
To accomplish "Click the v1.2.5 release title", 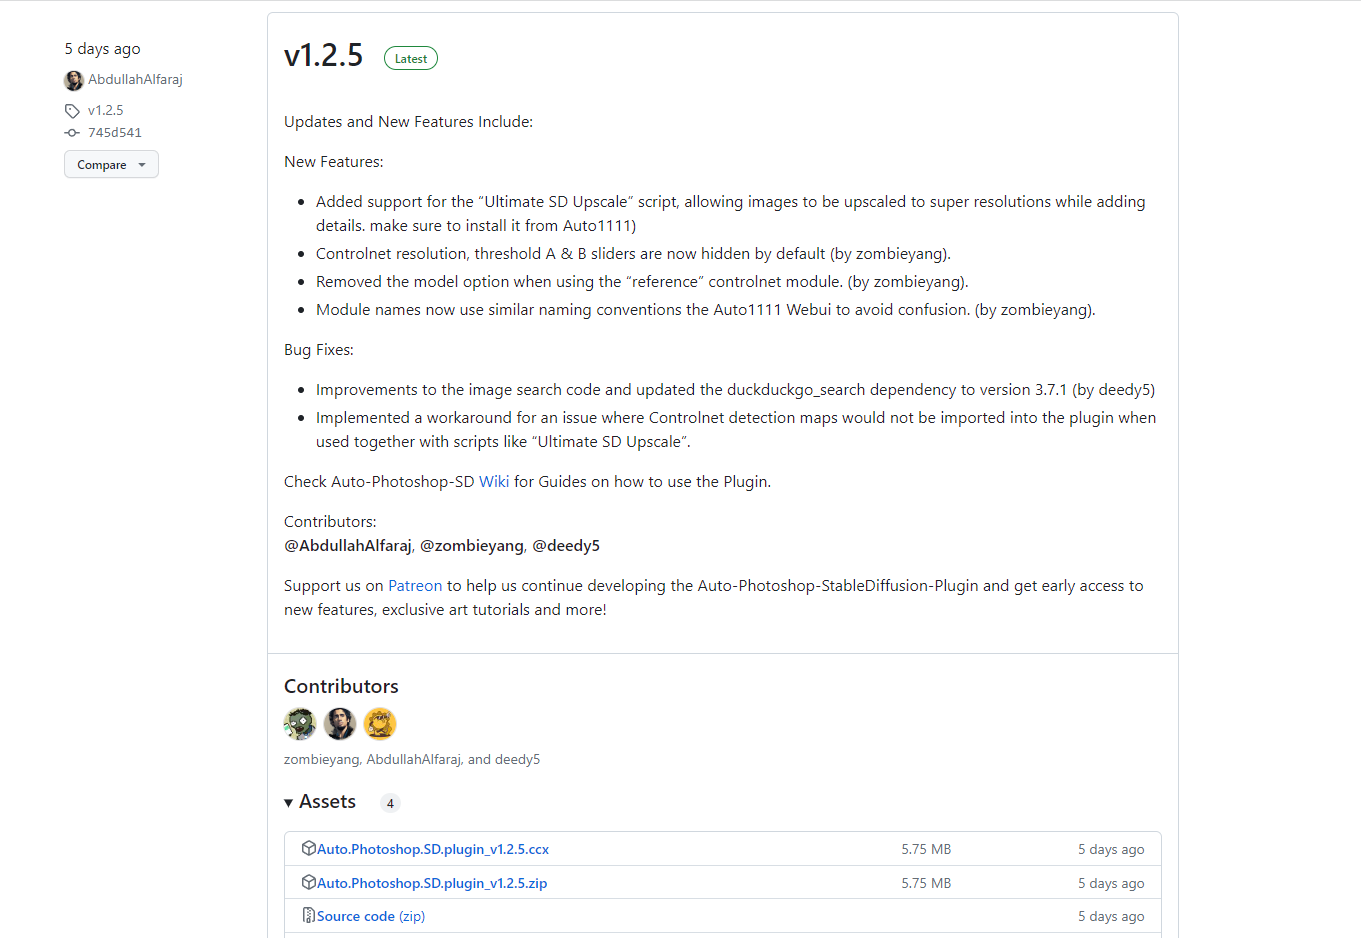I will (x=323, y=56).
